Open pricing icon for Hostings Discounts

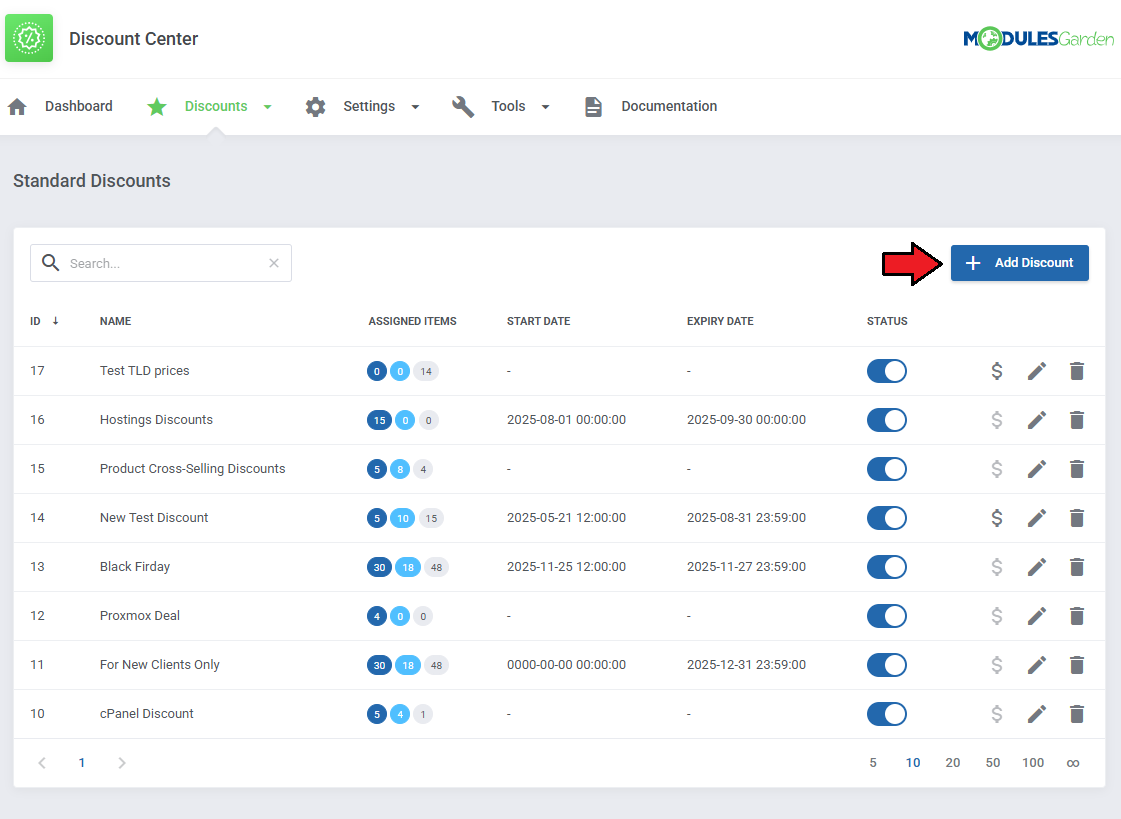(997, 420)
